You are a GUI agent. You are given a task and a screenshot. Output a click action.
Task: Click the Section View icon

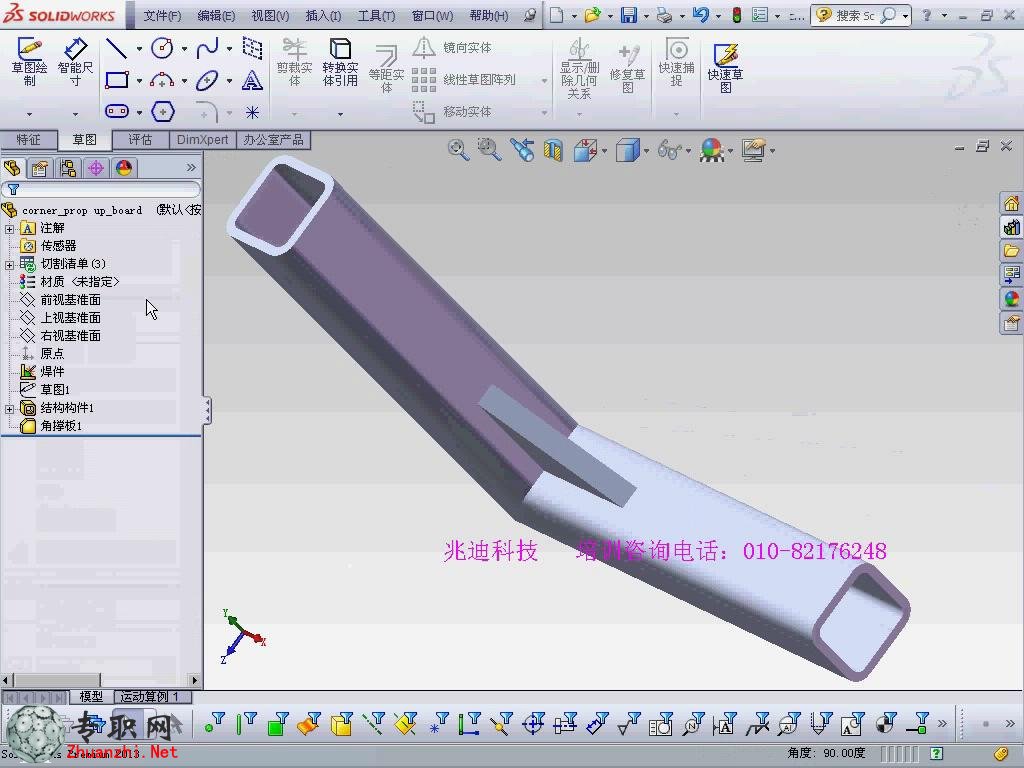click(x=553, y=150)
